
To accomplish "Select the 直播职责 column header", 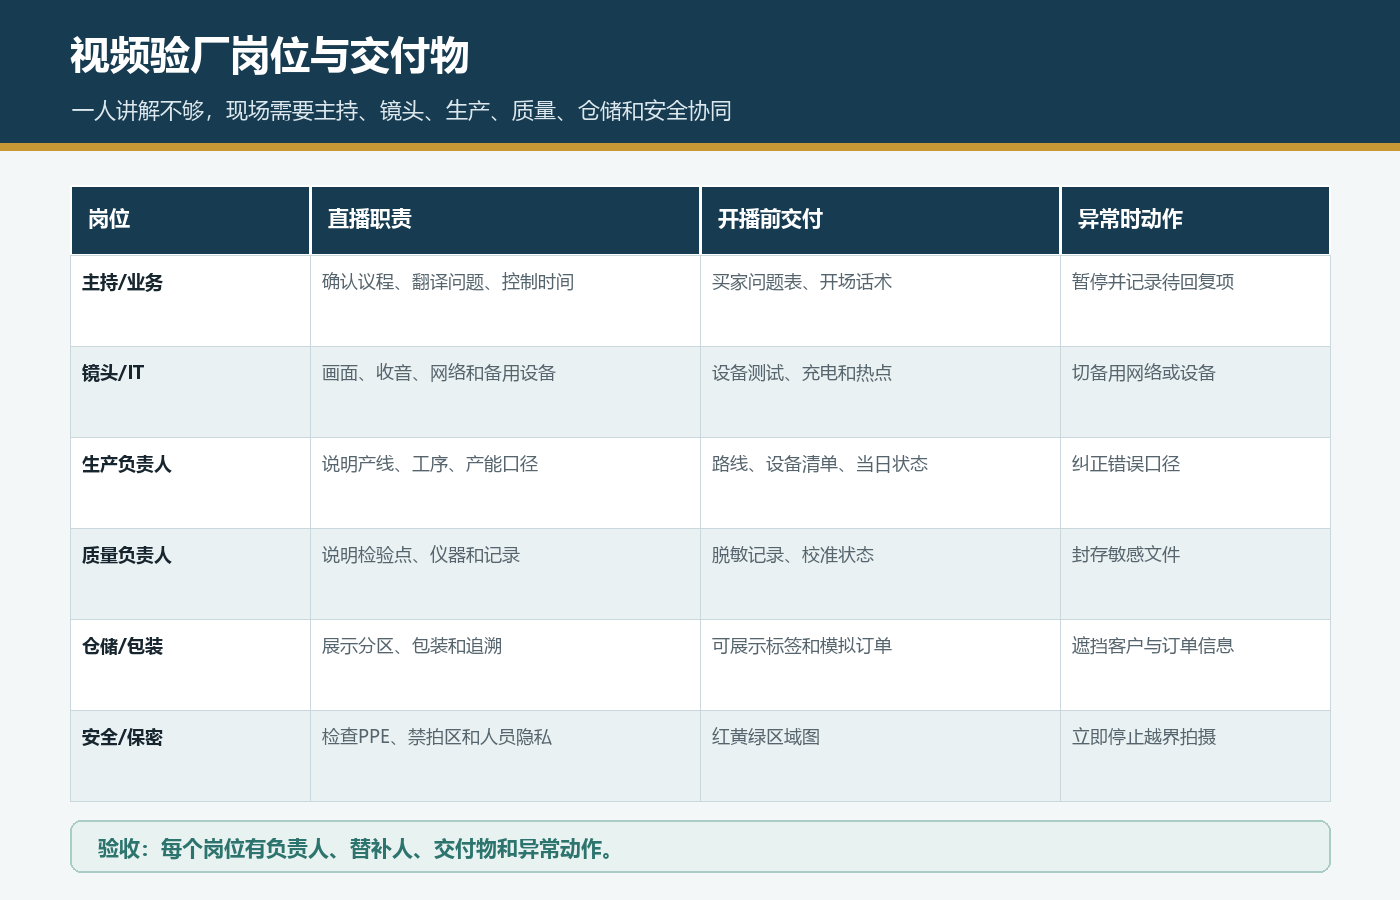I will point(505,220).
